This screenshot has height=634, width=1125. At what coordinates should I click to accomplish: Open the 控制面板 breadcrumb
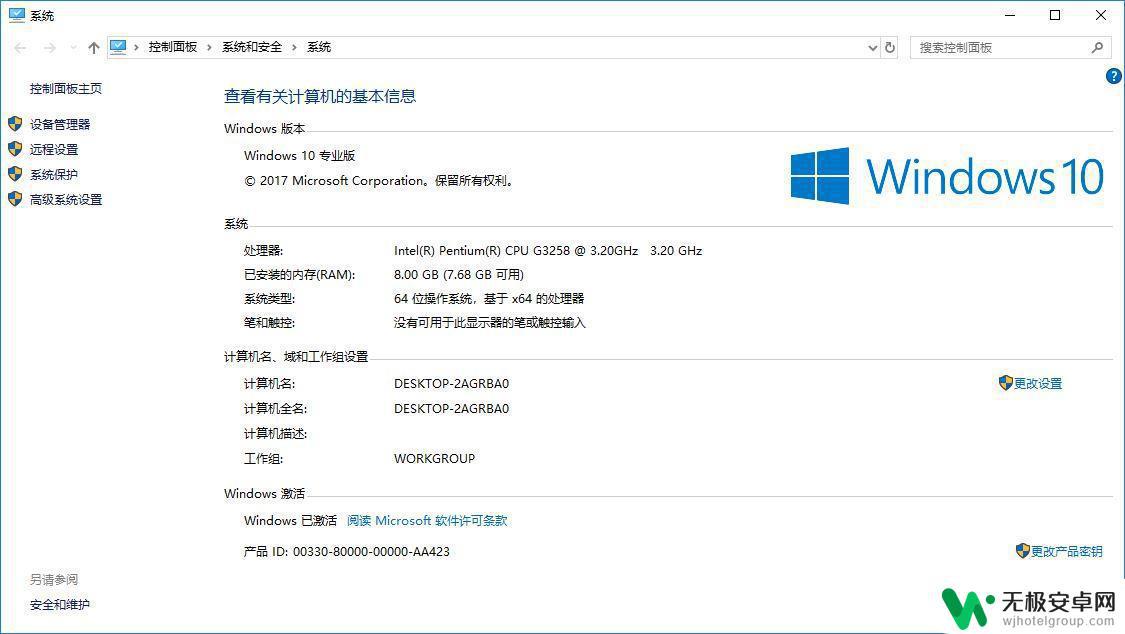tap(173, 47)
